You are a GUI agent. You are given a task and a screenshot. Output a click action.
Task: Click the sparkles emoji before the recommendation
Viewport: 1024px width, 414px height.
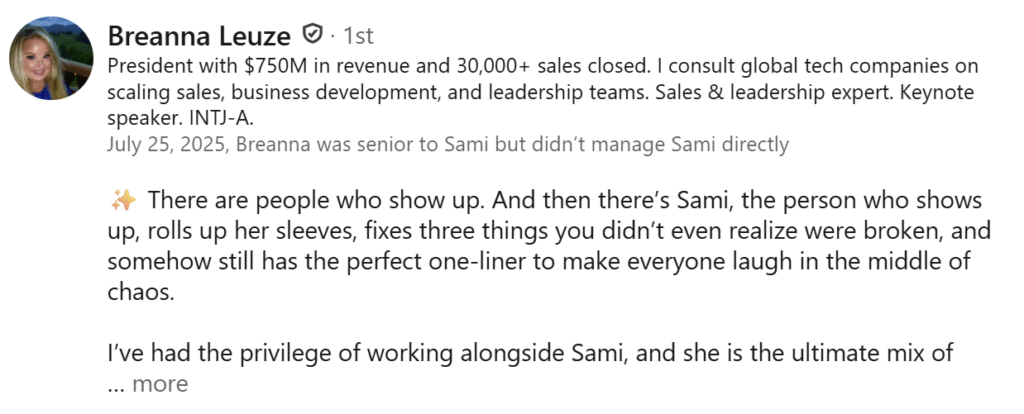(x=121, y=199)
